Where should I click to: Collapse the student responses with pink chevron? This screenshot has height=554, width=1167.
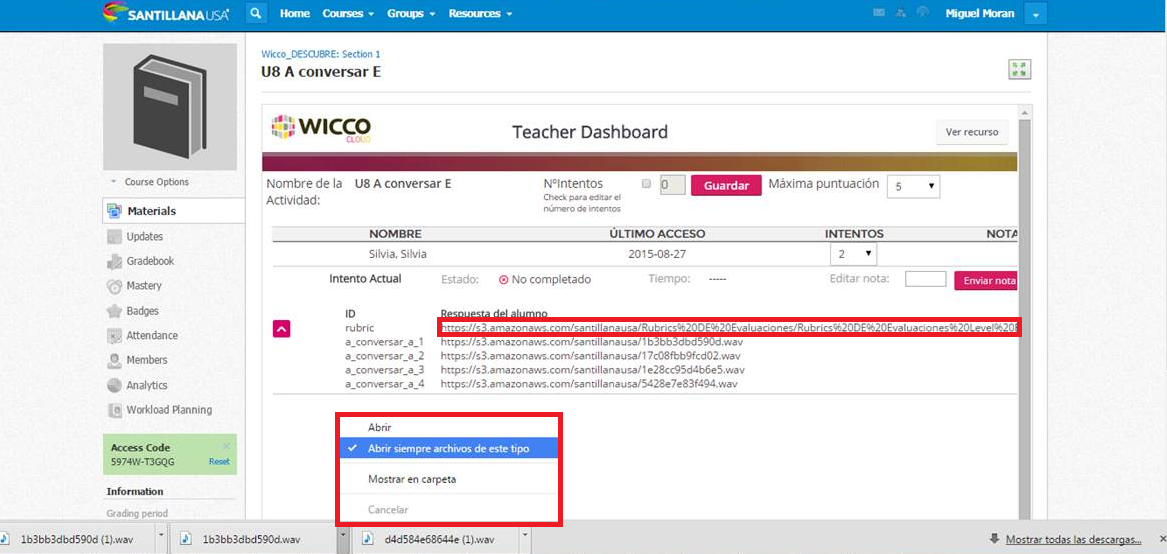(x=282, y=328)
